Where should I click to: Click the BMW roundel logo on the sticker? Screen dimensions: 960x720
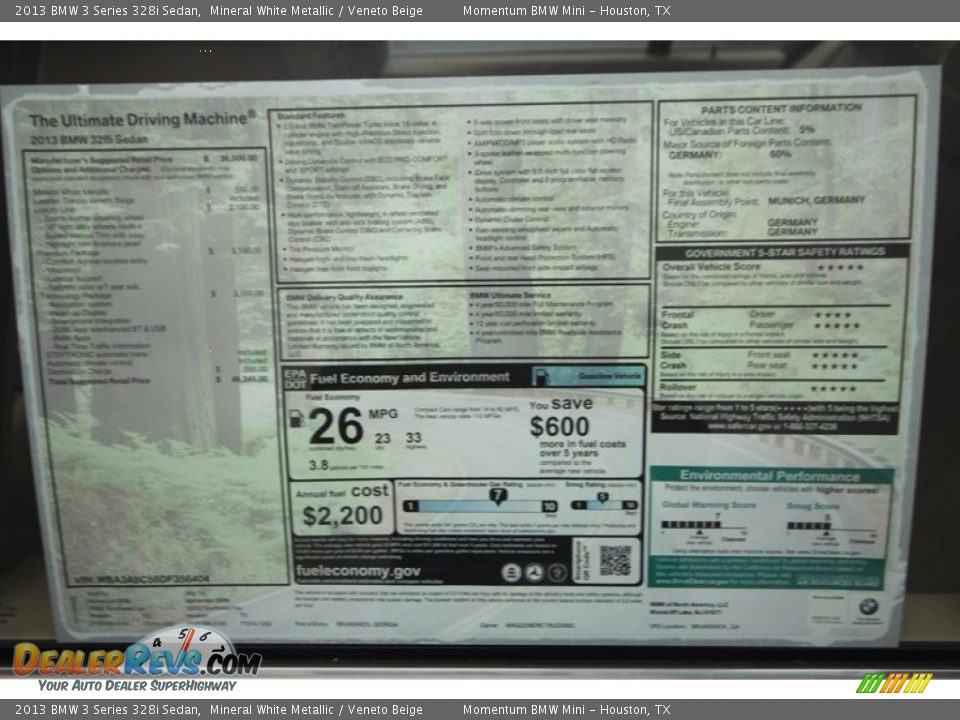tap(868, 607)
